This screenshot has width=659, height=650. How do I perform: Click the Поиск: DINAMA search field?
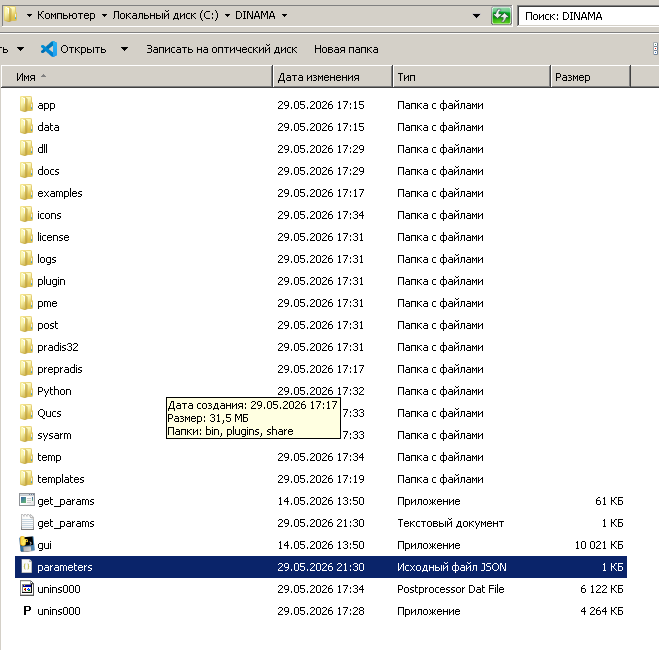pyautogui.click(x=588, y=16)
